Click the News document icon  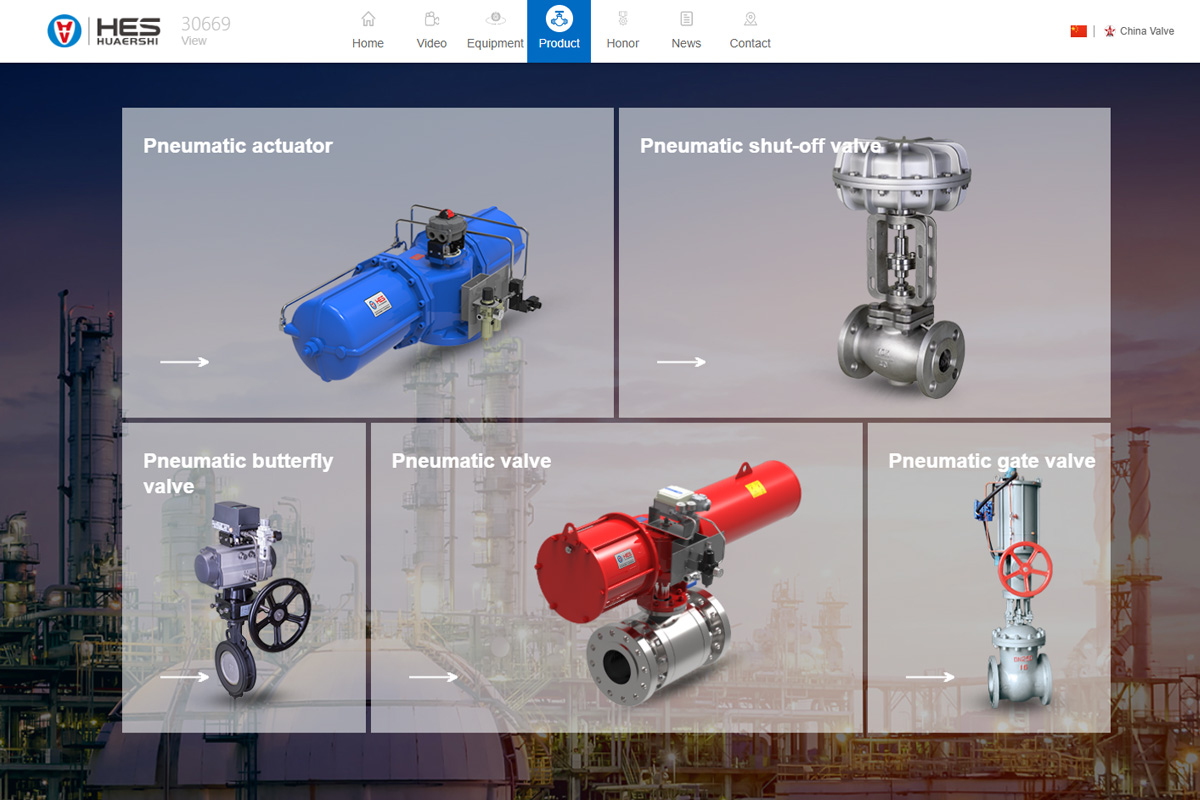686,19
